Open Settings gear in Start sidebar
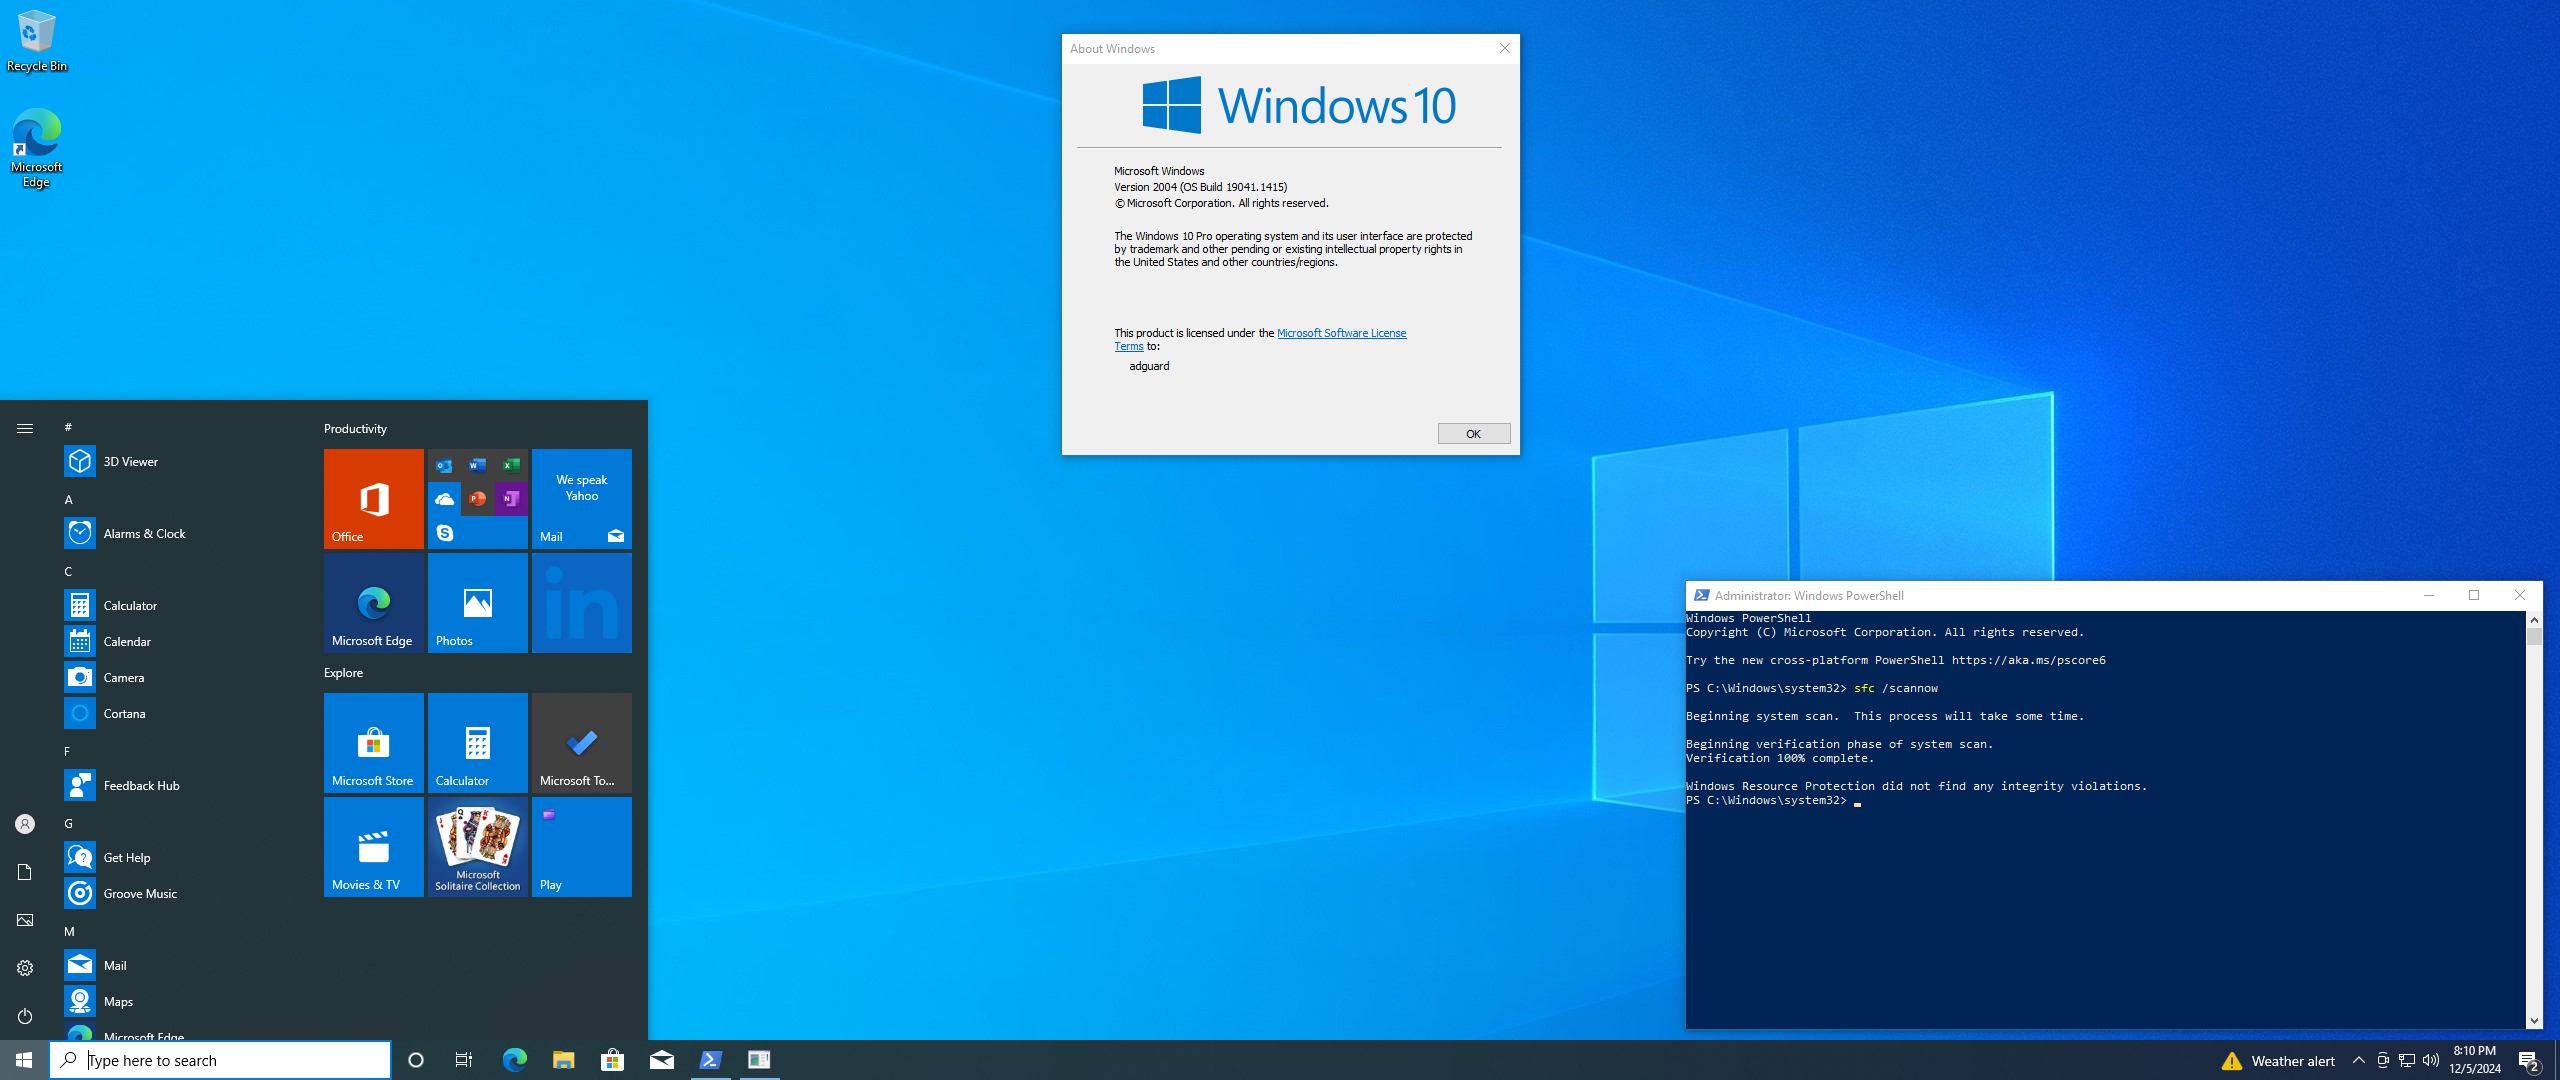The image size is (2560, 1080). 25,968
